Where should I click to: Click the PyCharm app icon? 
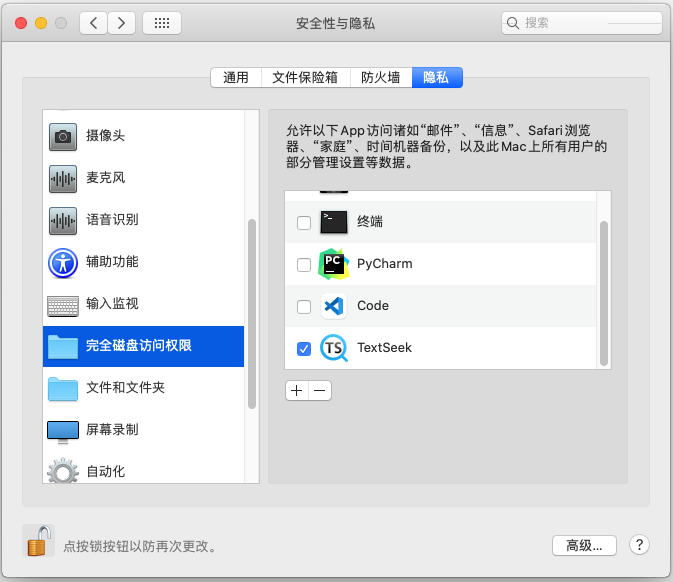(x=333, y=264)
